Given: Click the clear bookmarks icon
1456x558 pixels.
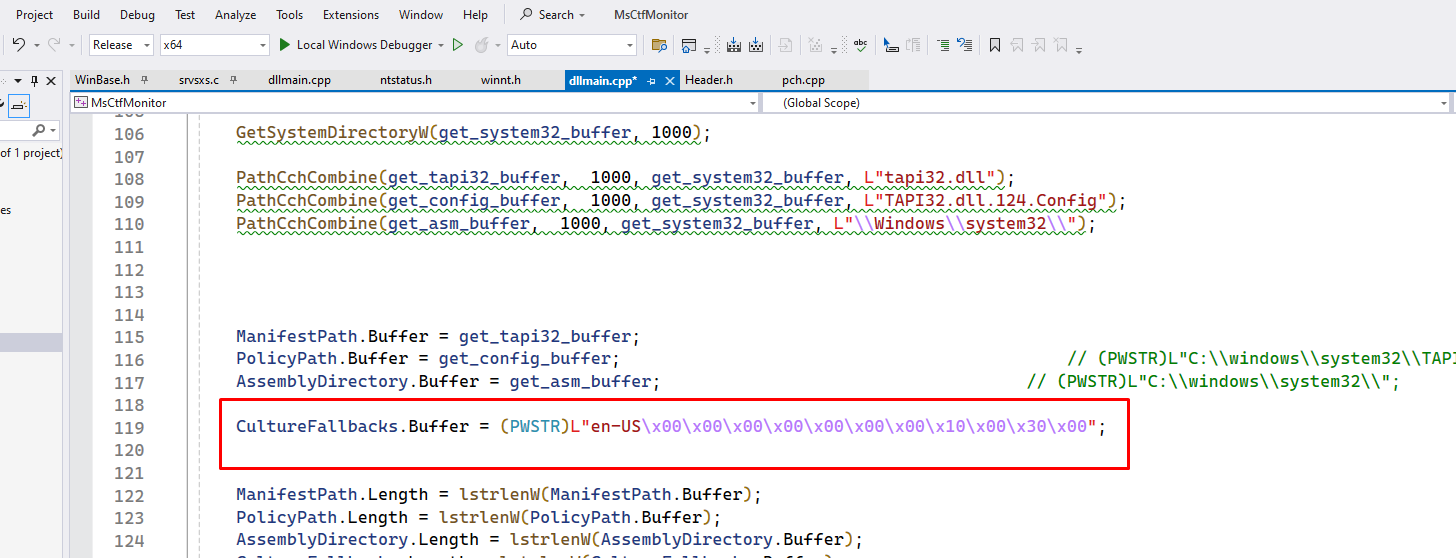Looking at the screenshot, I should (1061, 45).
